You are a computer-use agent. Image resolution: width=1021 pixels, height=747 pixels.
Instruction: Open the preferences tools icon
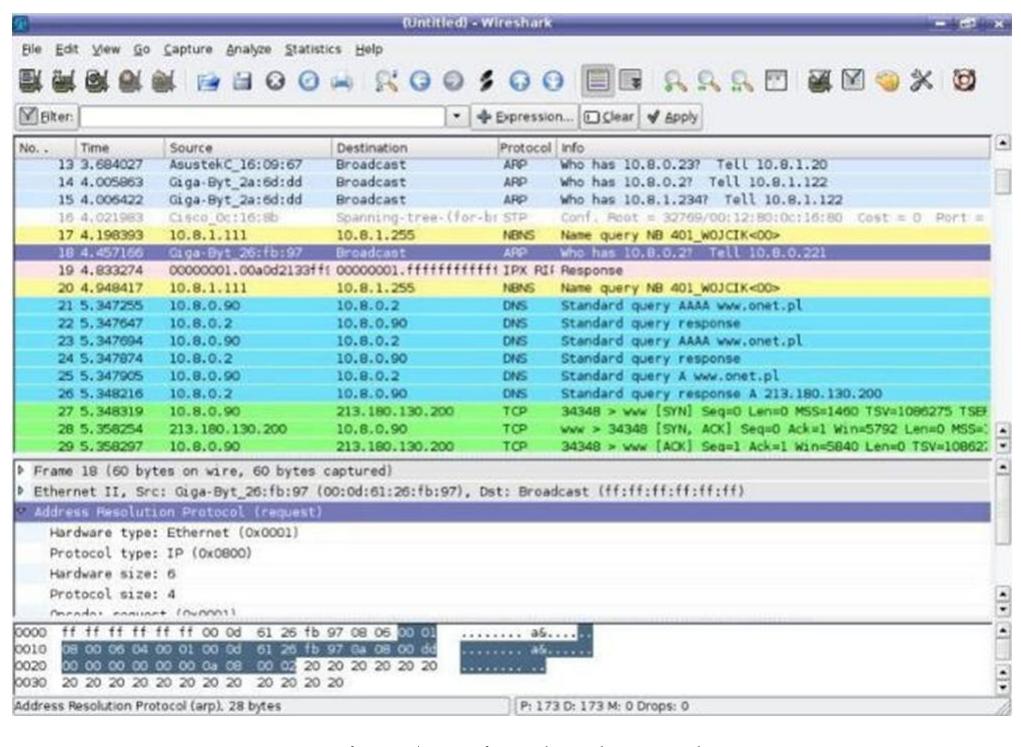point(921,81)
